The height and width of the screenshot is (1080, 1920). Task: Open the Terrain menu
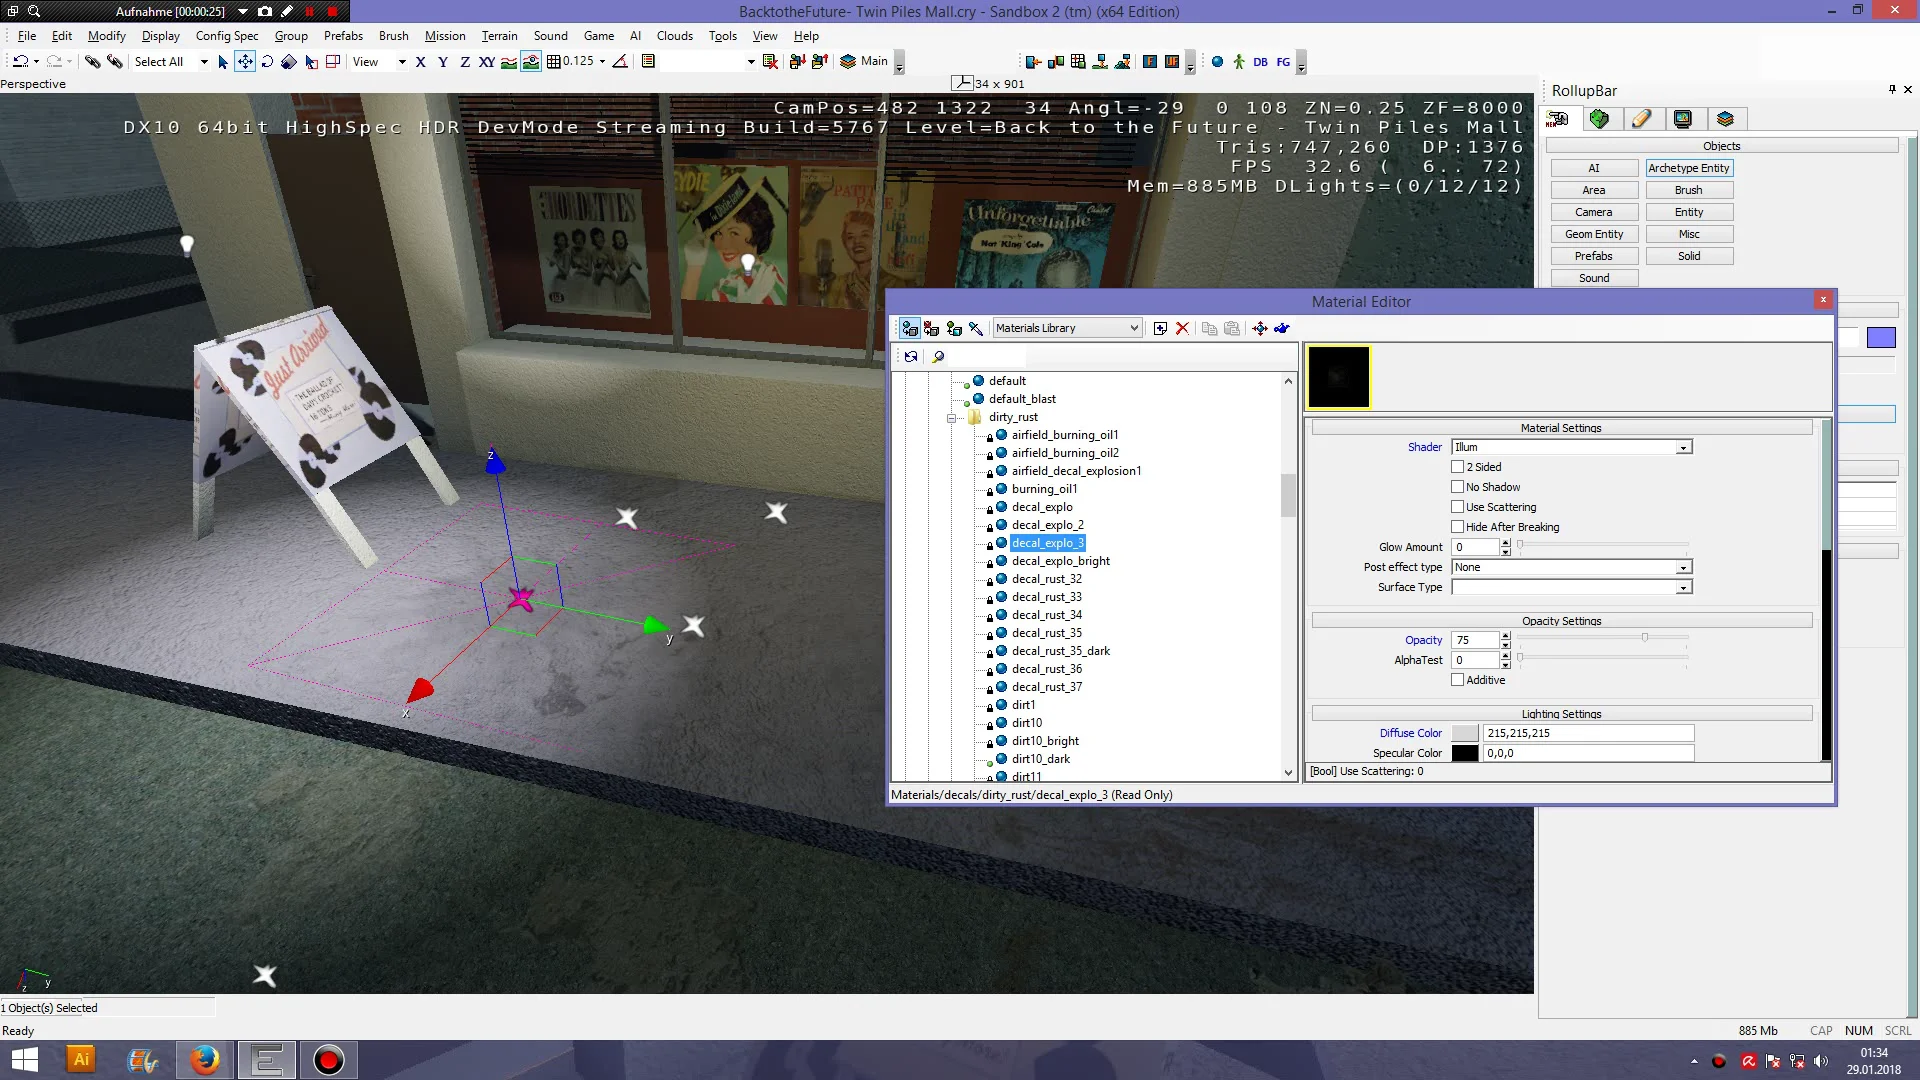click(x=500, y=36)
